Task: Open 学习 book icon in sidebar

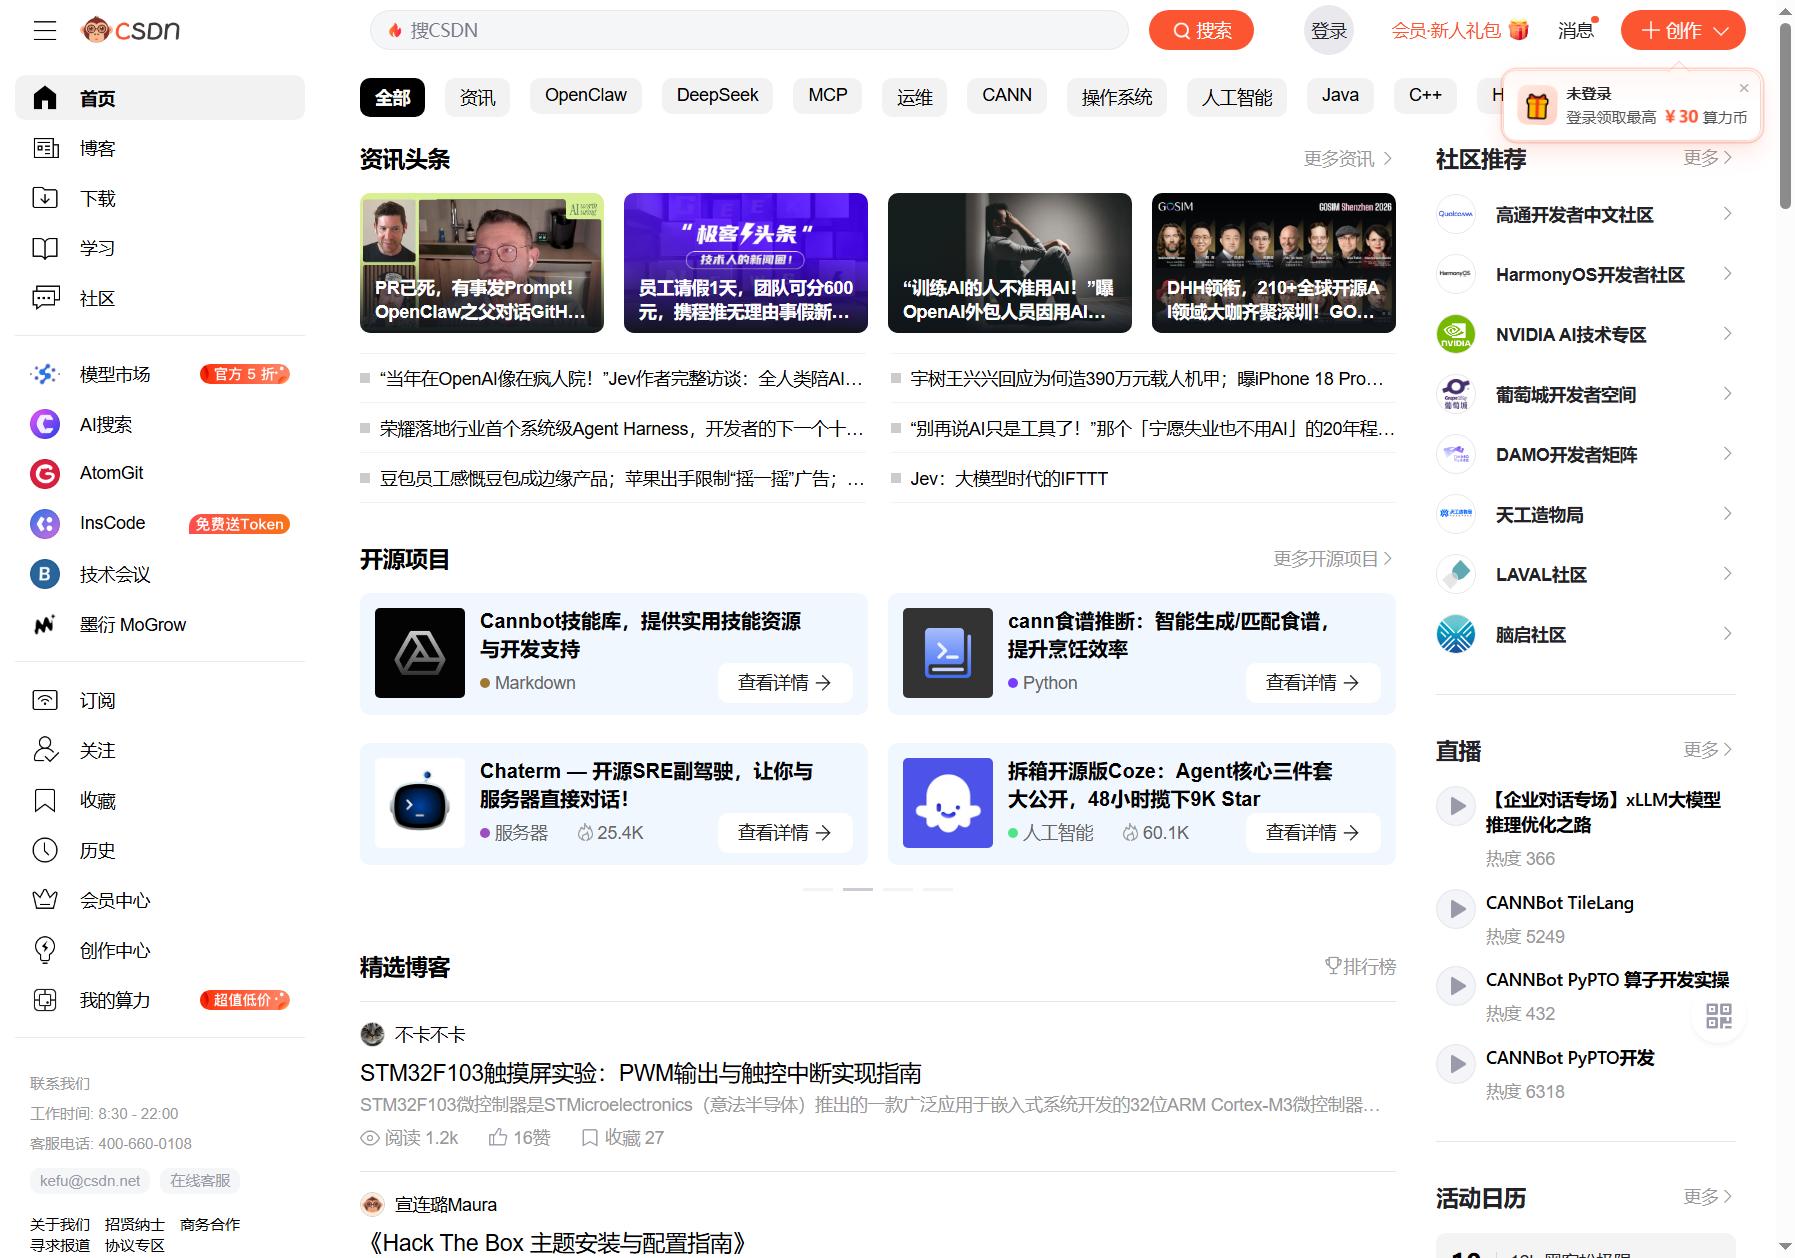Action: coord(45,248)
